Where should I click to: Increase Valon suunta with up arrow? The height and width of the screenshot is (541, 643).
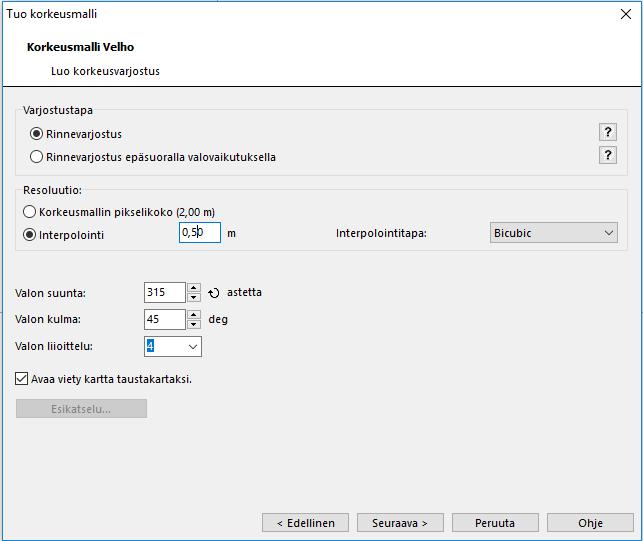click(x=194, y=288)
